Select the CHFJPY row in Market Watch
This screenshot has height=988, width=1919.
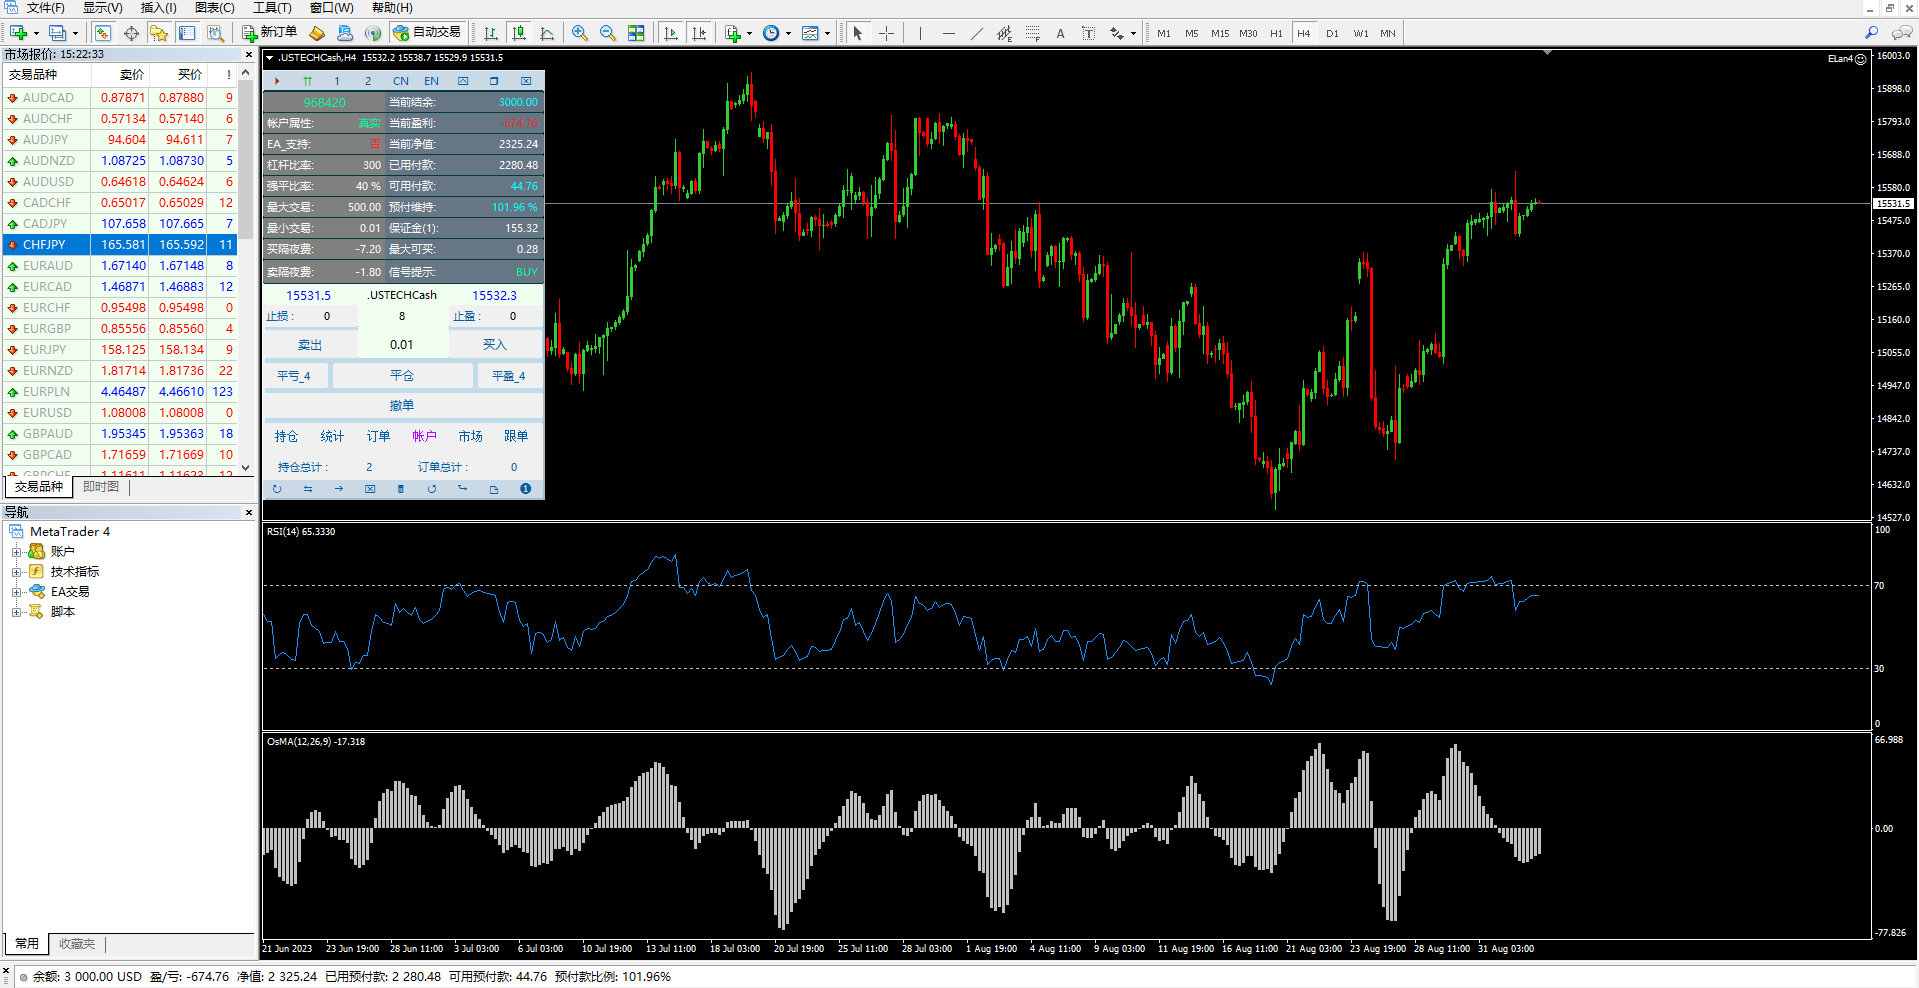tap(121, 245)
